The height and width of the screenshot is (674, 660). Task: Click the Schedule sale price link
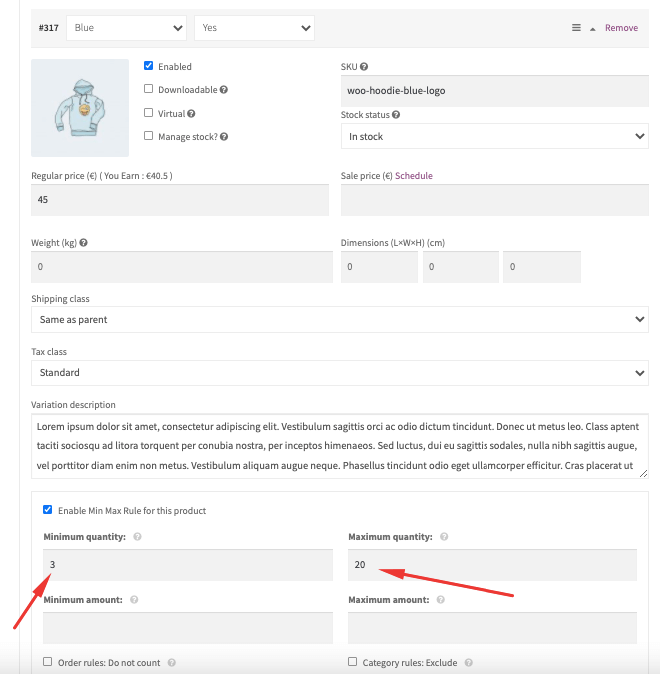(414, 176)
